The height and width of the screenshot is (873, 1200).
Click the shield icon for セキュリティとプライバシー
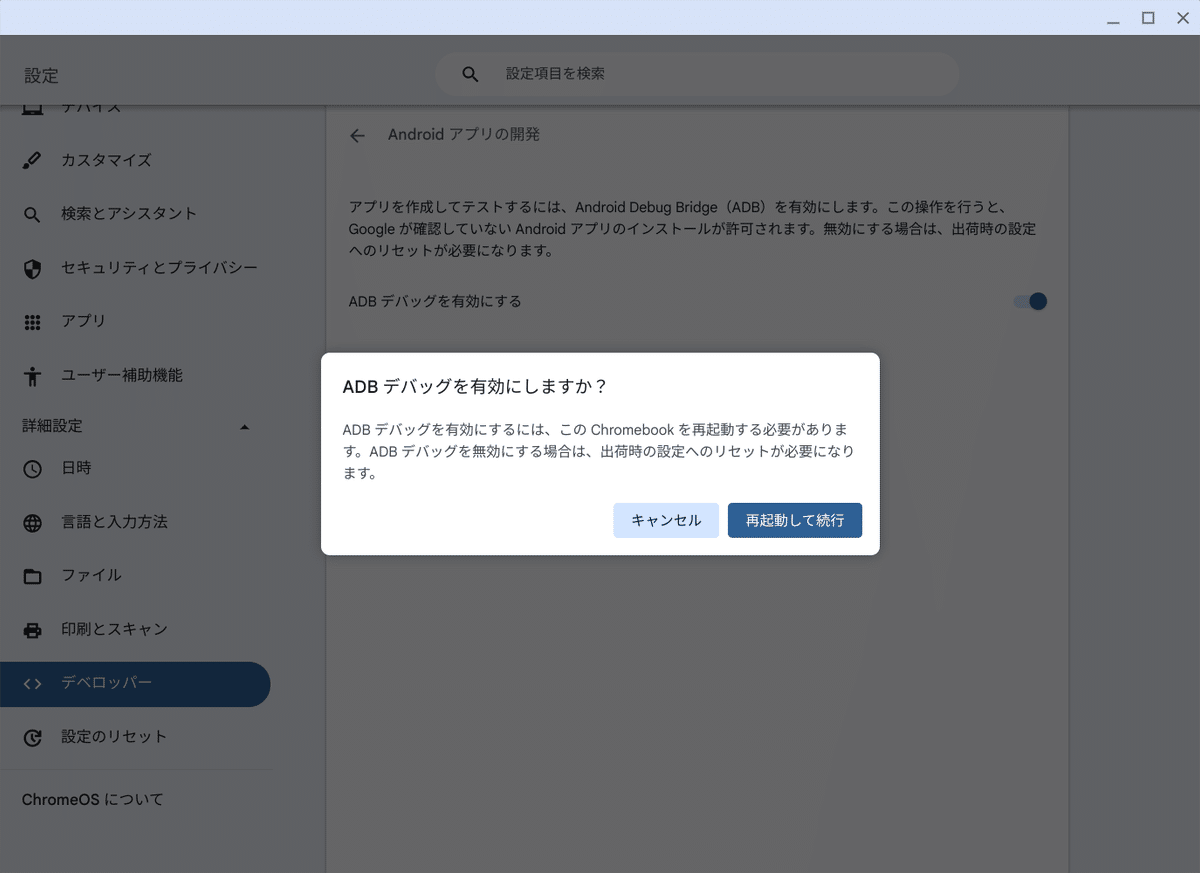(x=32, y=268)
